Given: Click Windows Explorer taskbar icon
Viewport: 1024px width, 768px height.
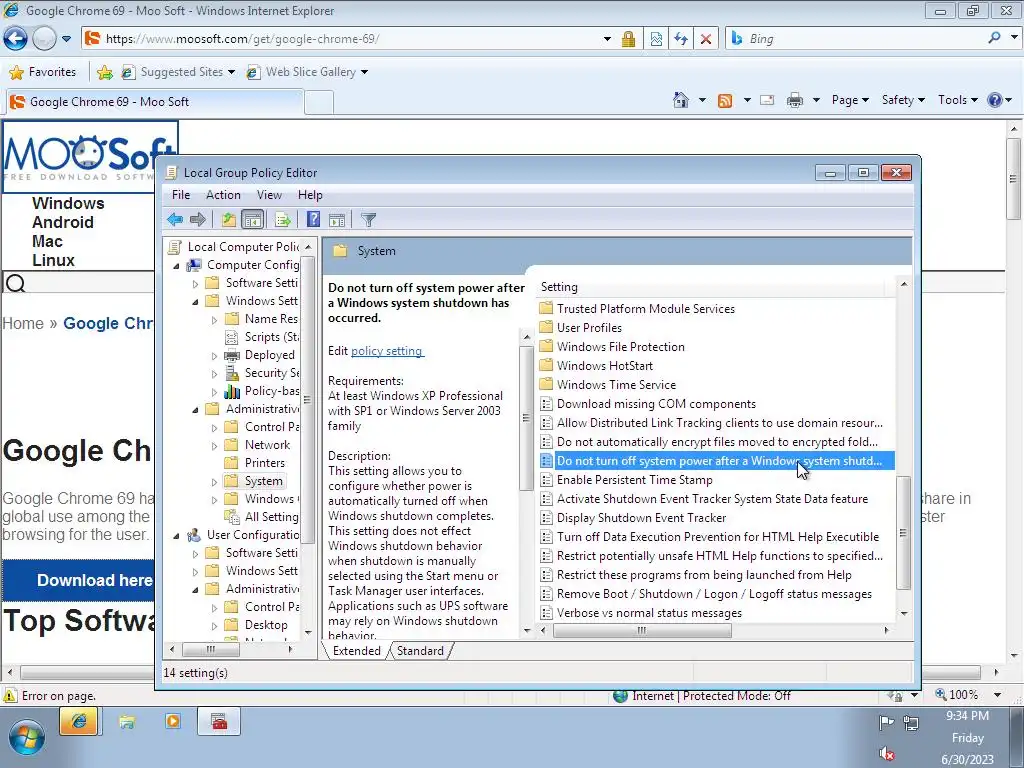Looking at the screenshot, I should [x=127, y=722].
